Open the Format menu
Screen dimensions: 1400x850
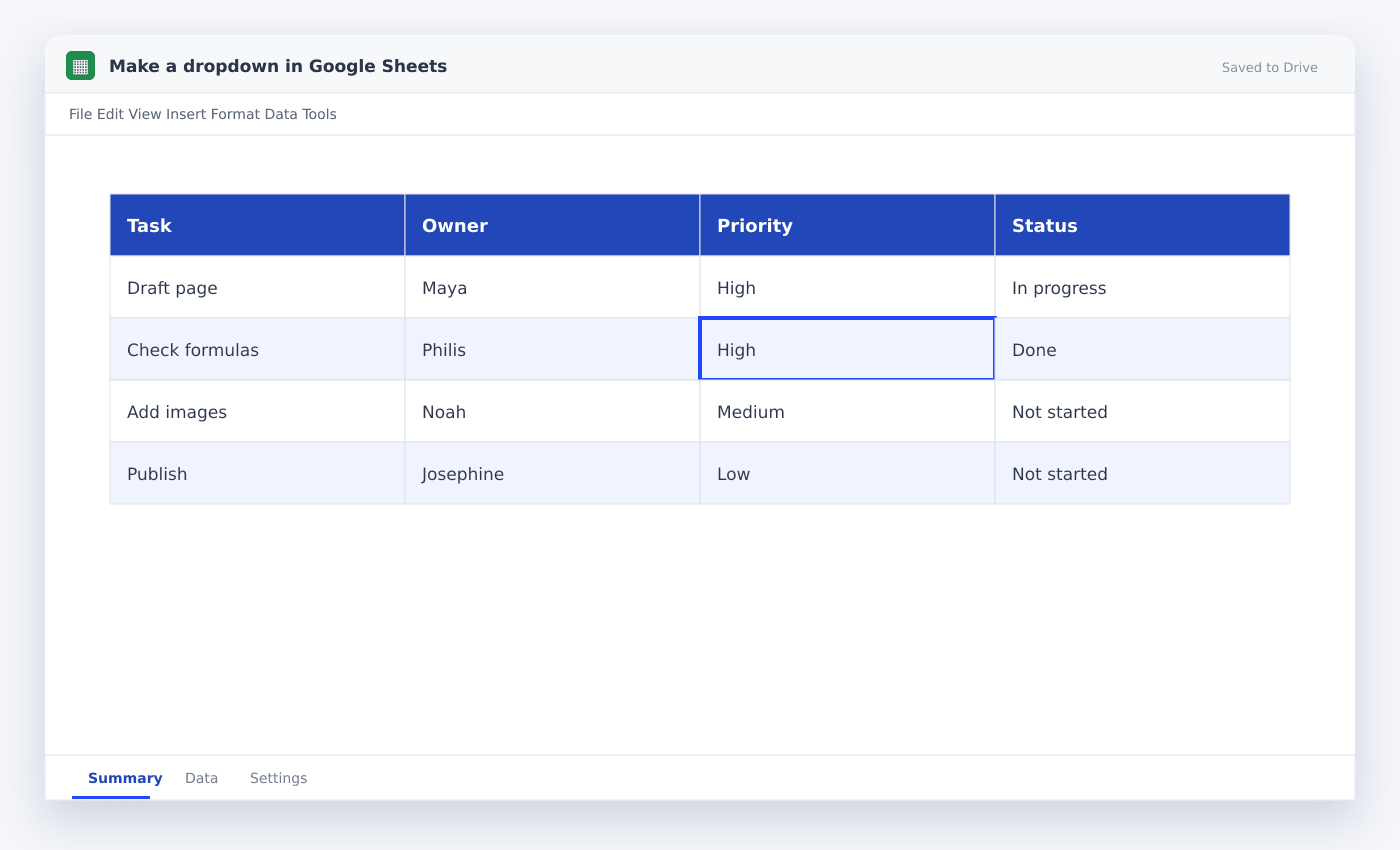coord(235,114)
